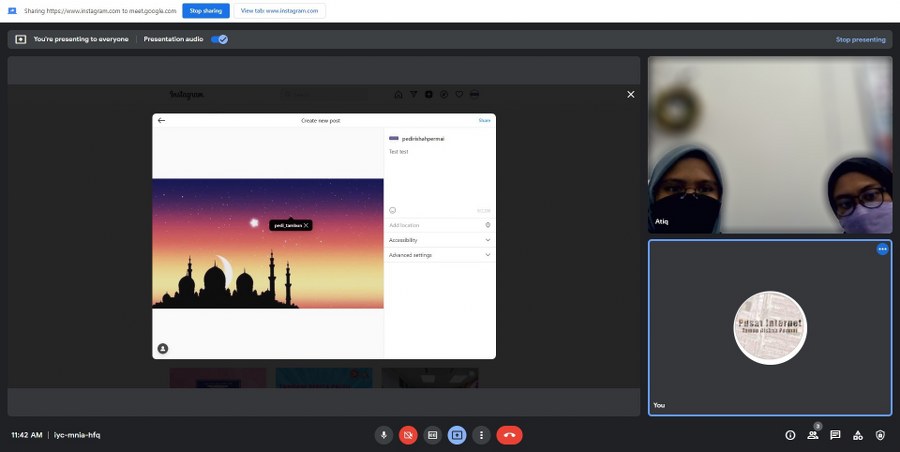900x452 pixels.
Task: Click the Stop sharing button
Action: click(x=206, y=11)
